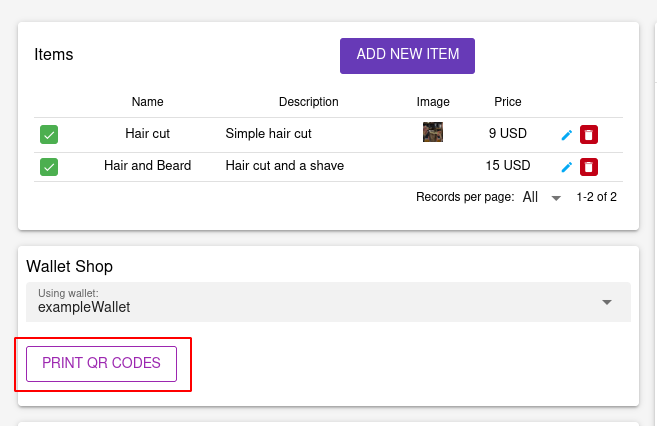
Task: Toggle the Hair cut row checkbox
Action: [x=49, y=134]
